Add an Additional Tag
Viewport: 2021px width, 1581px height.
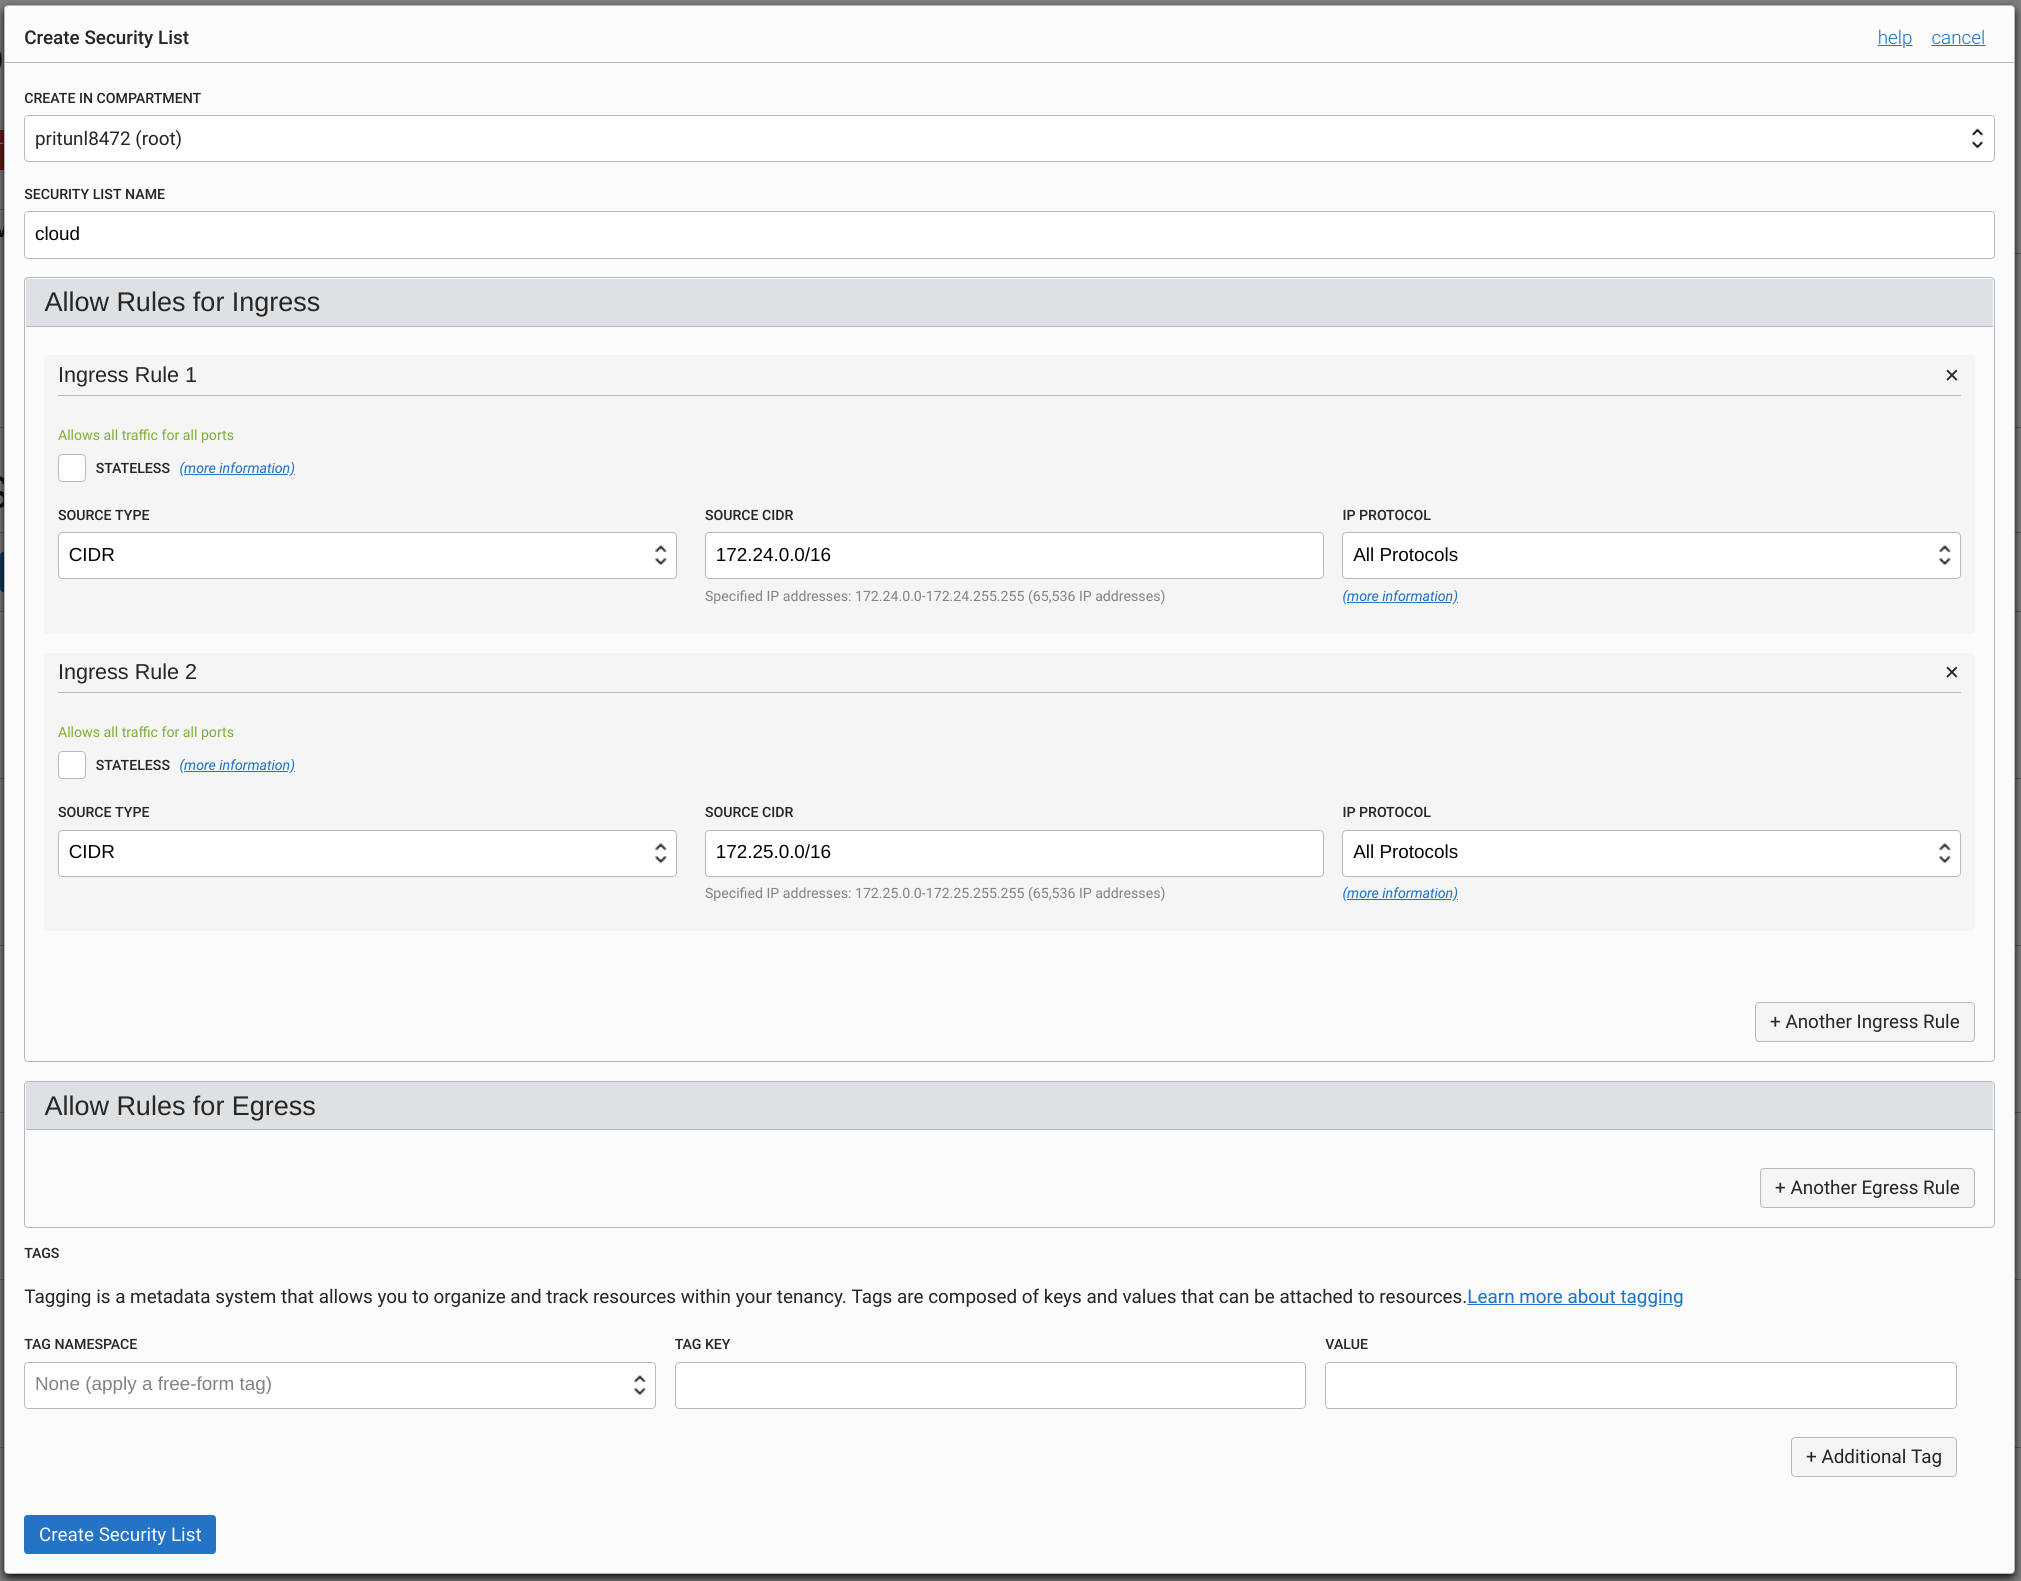coord(1873,1457)
